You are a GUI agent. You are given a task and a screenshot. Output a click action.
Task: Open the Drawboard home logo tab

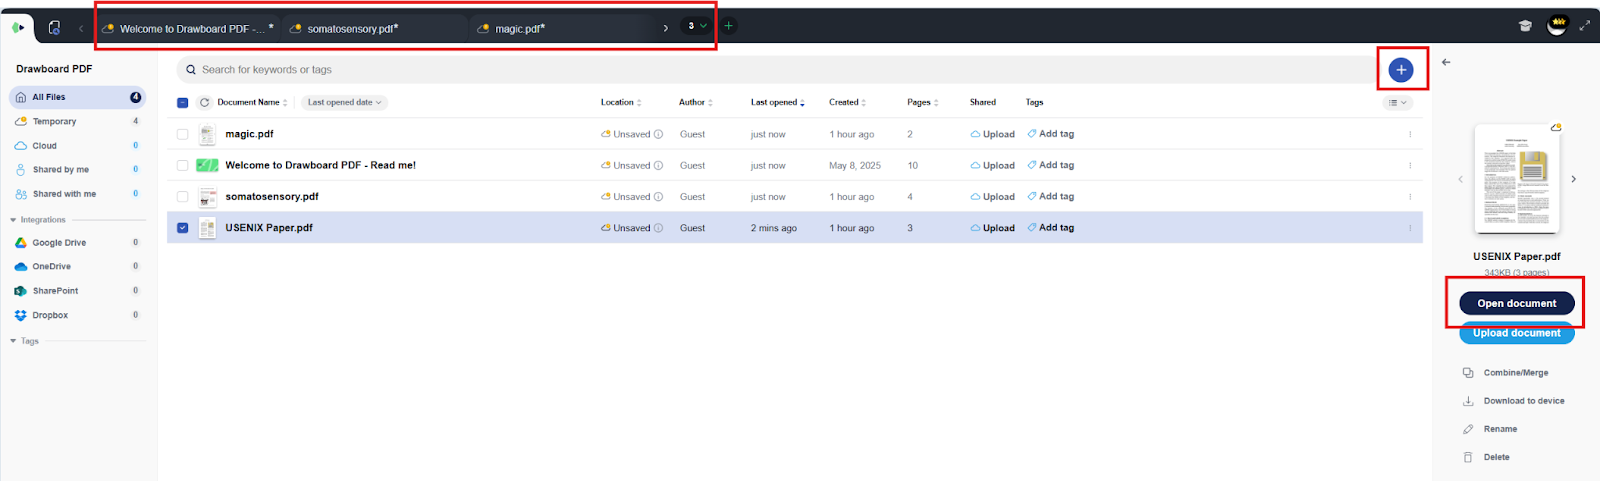17,28
